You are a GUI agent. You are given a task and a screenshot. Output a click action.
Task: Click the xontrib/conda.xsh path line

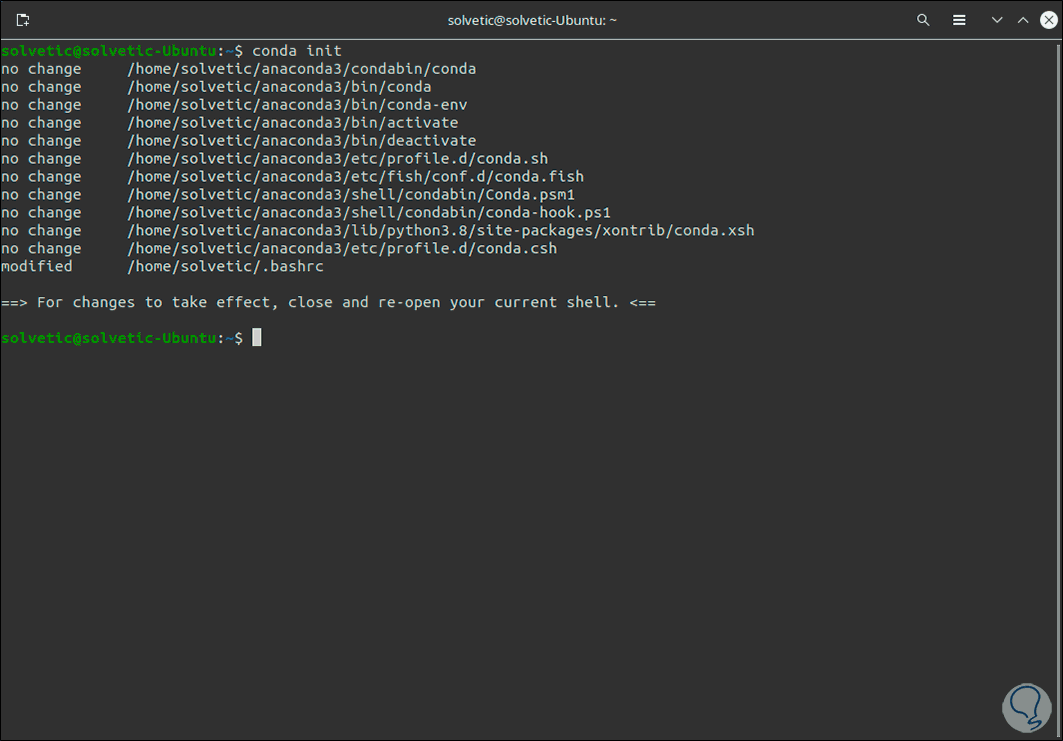[x=440, y=231]
